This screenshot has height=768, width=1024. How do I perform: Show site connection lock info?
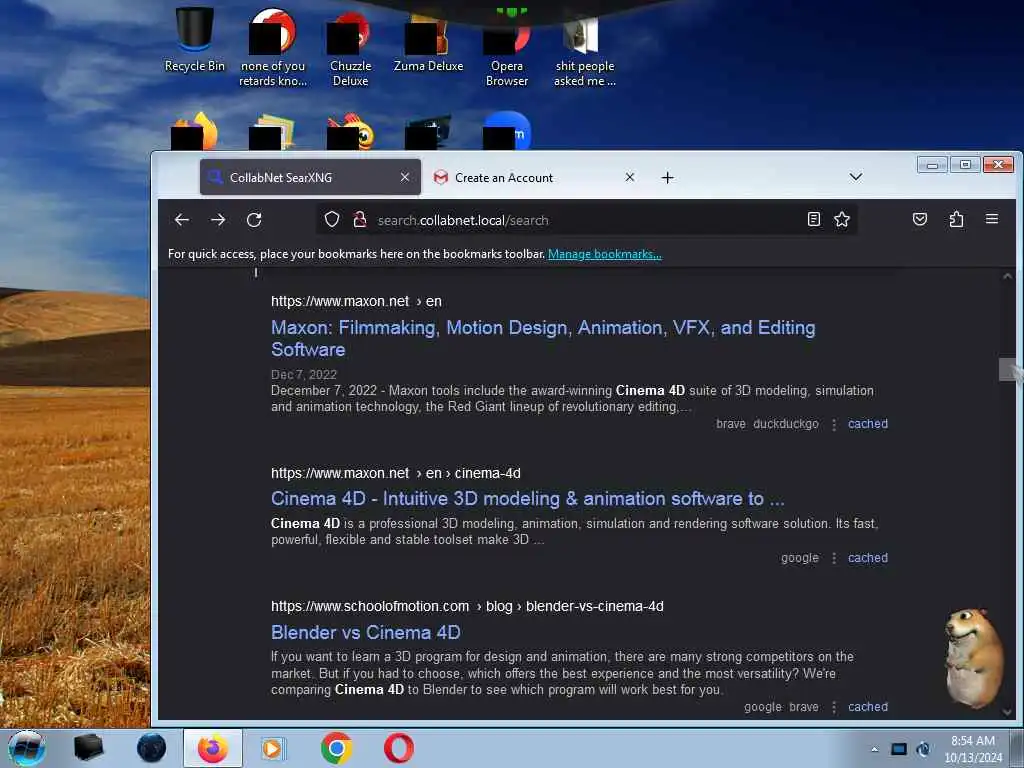[x=359, y=219]
